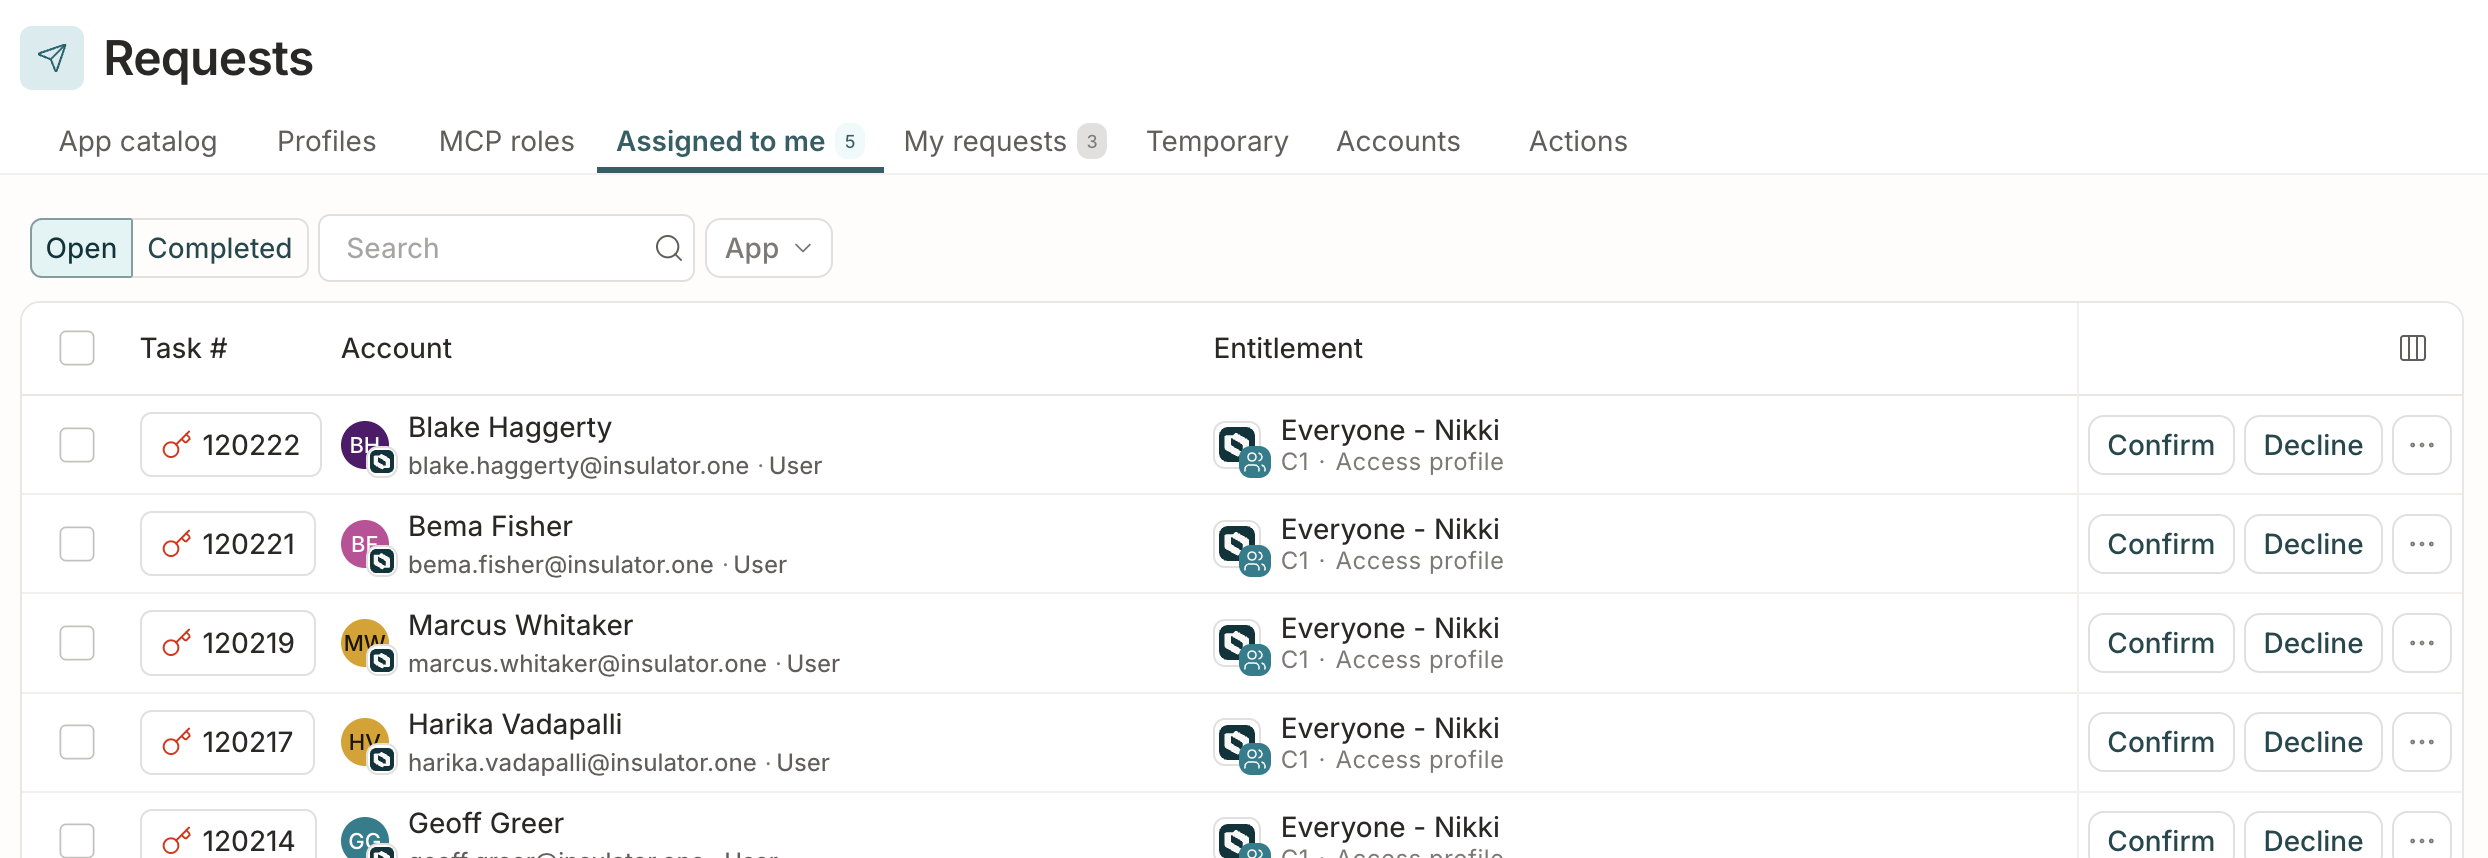
Task: Open the column settings icon
Action: tap(2413, 348)
